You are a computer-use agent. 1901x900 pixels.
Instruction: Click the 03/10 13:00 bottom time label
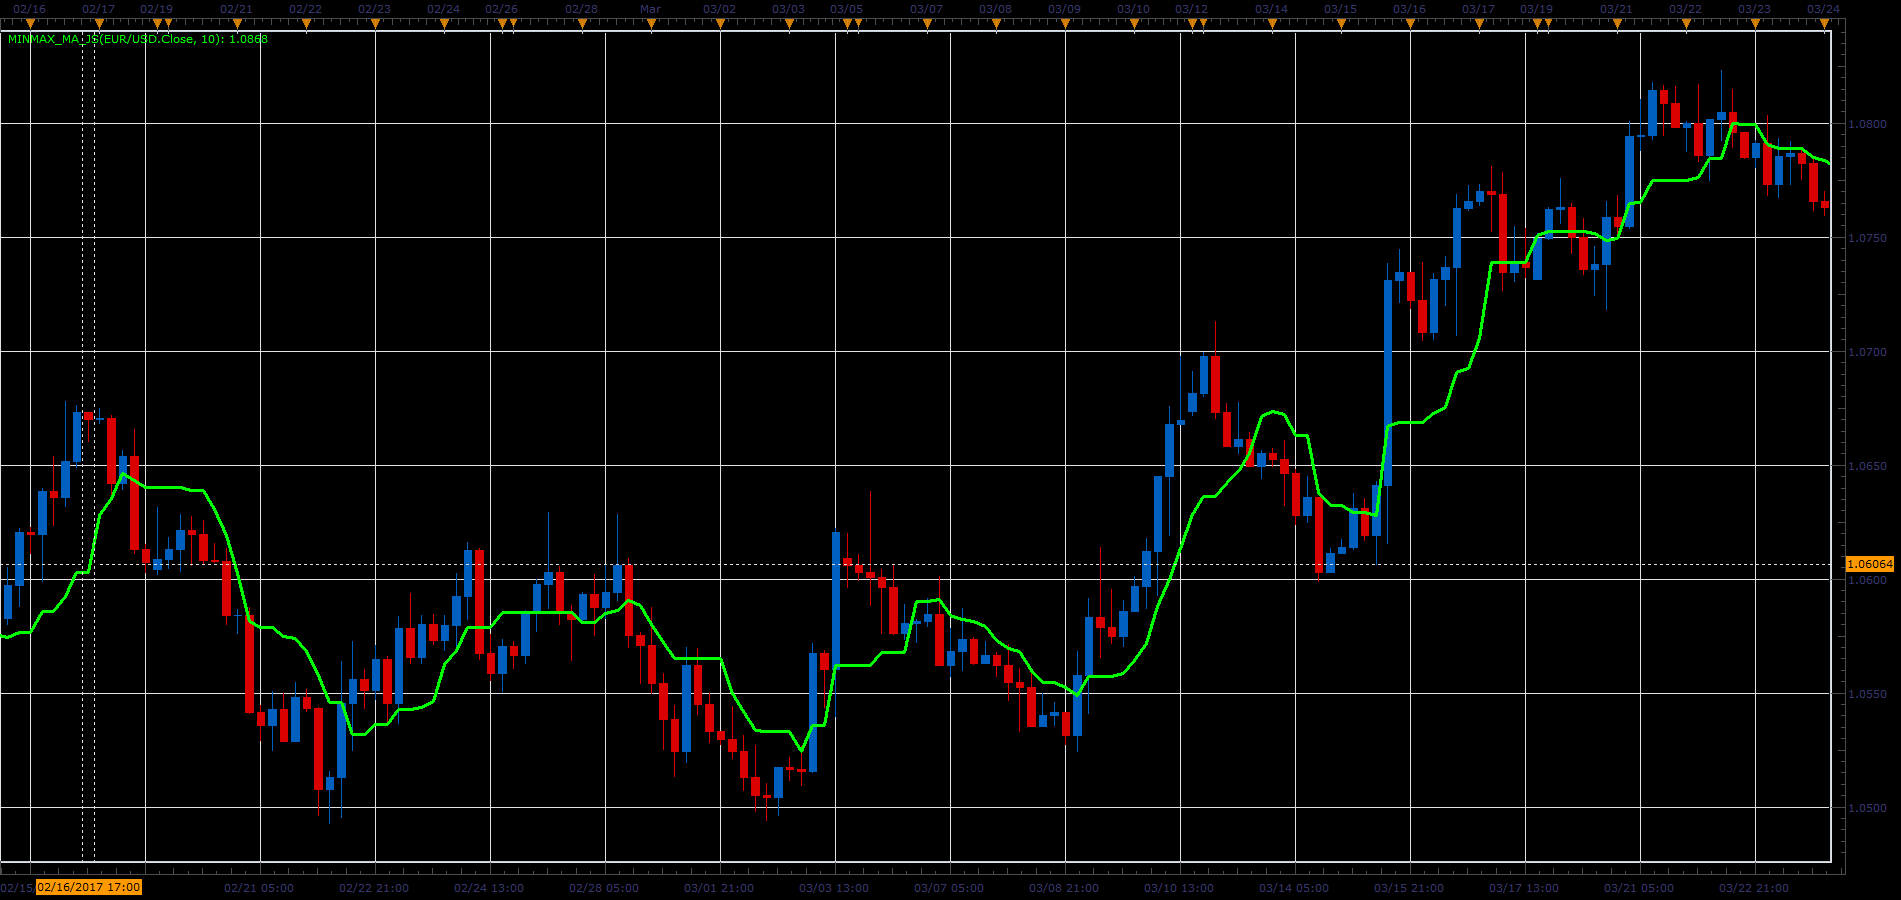point(1179,888)
